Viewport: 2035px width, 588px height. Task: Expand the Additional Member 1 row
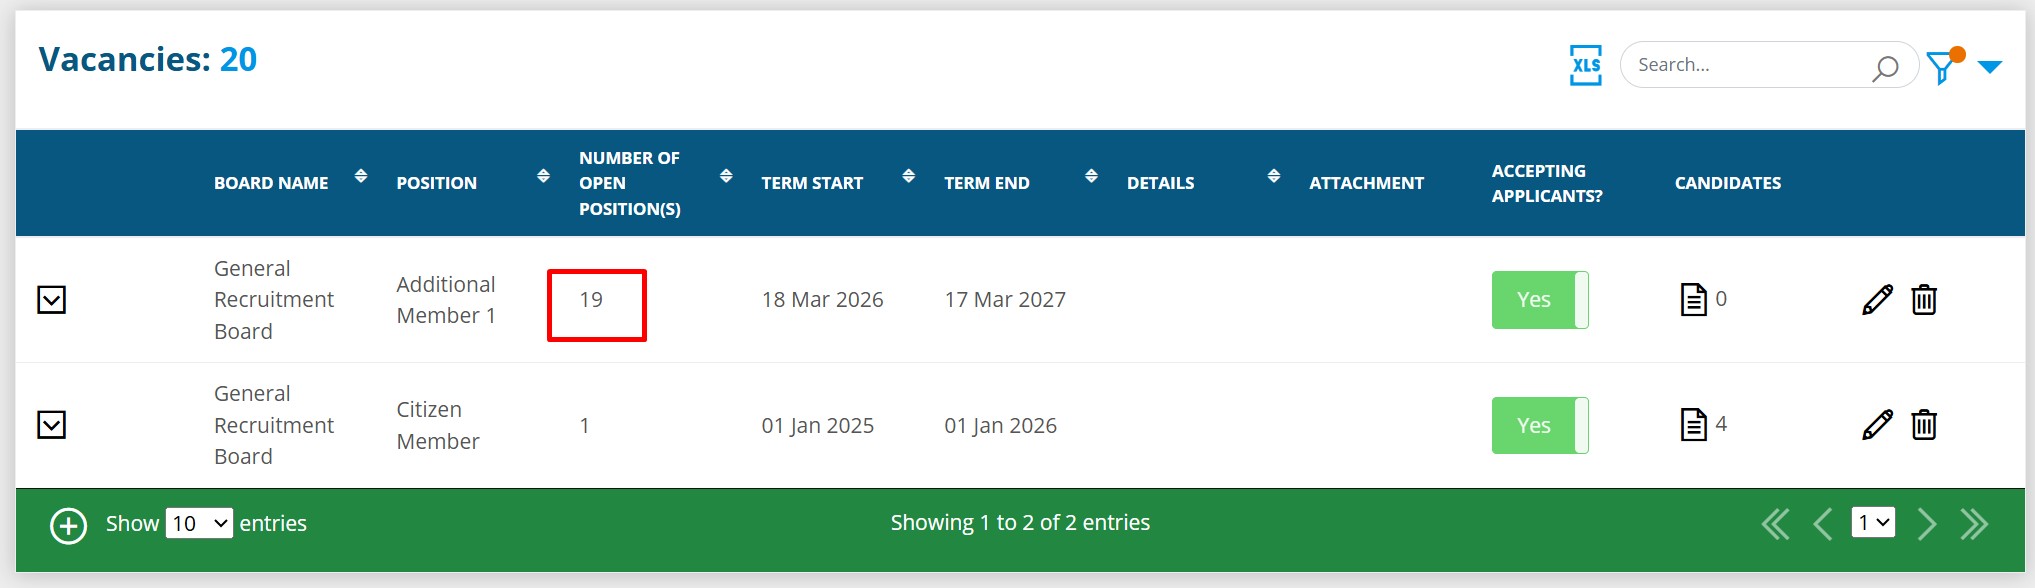point(52,300)
